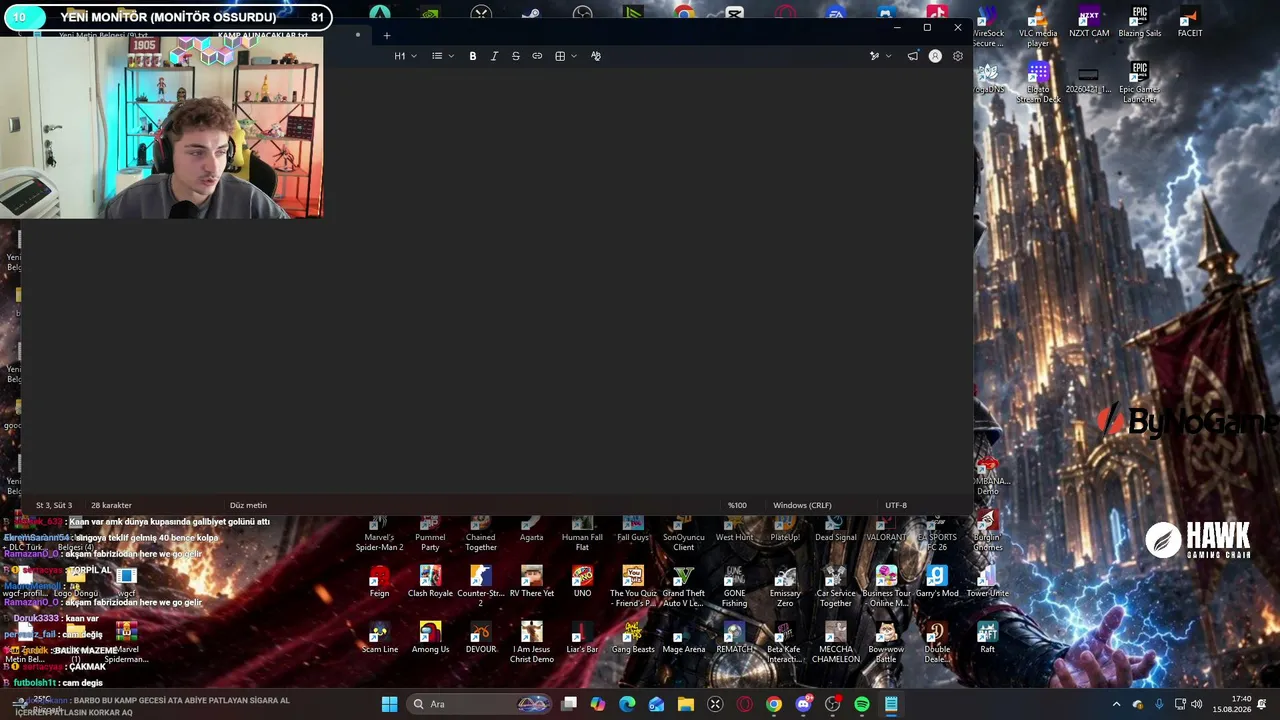Select the Counter-Strike 2 desktop shortcut
Image resolution: width=1280 pixels, height=720 pixels.
(x=481, y=587)
